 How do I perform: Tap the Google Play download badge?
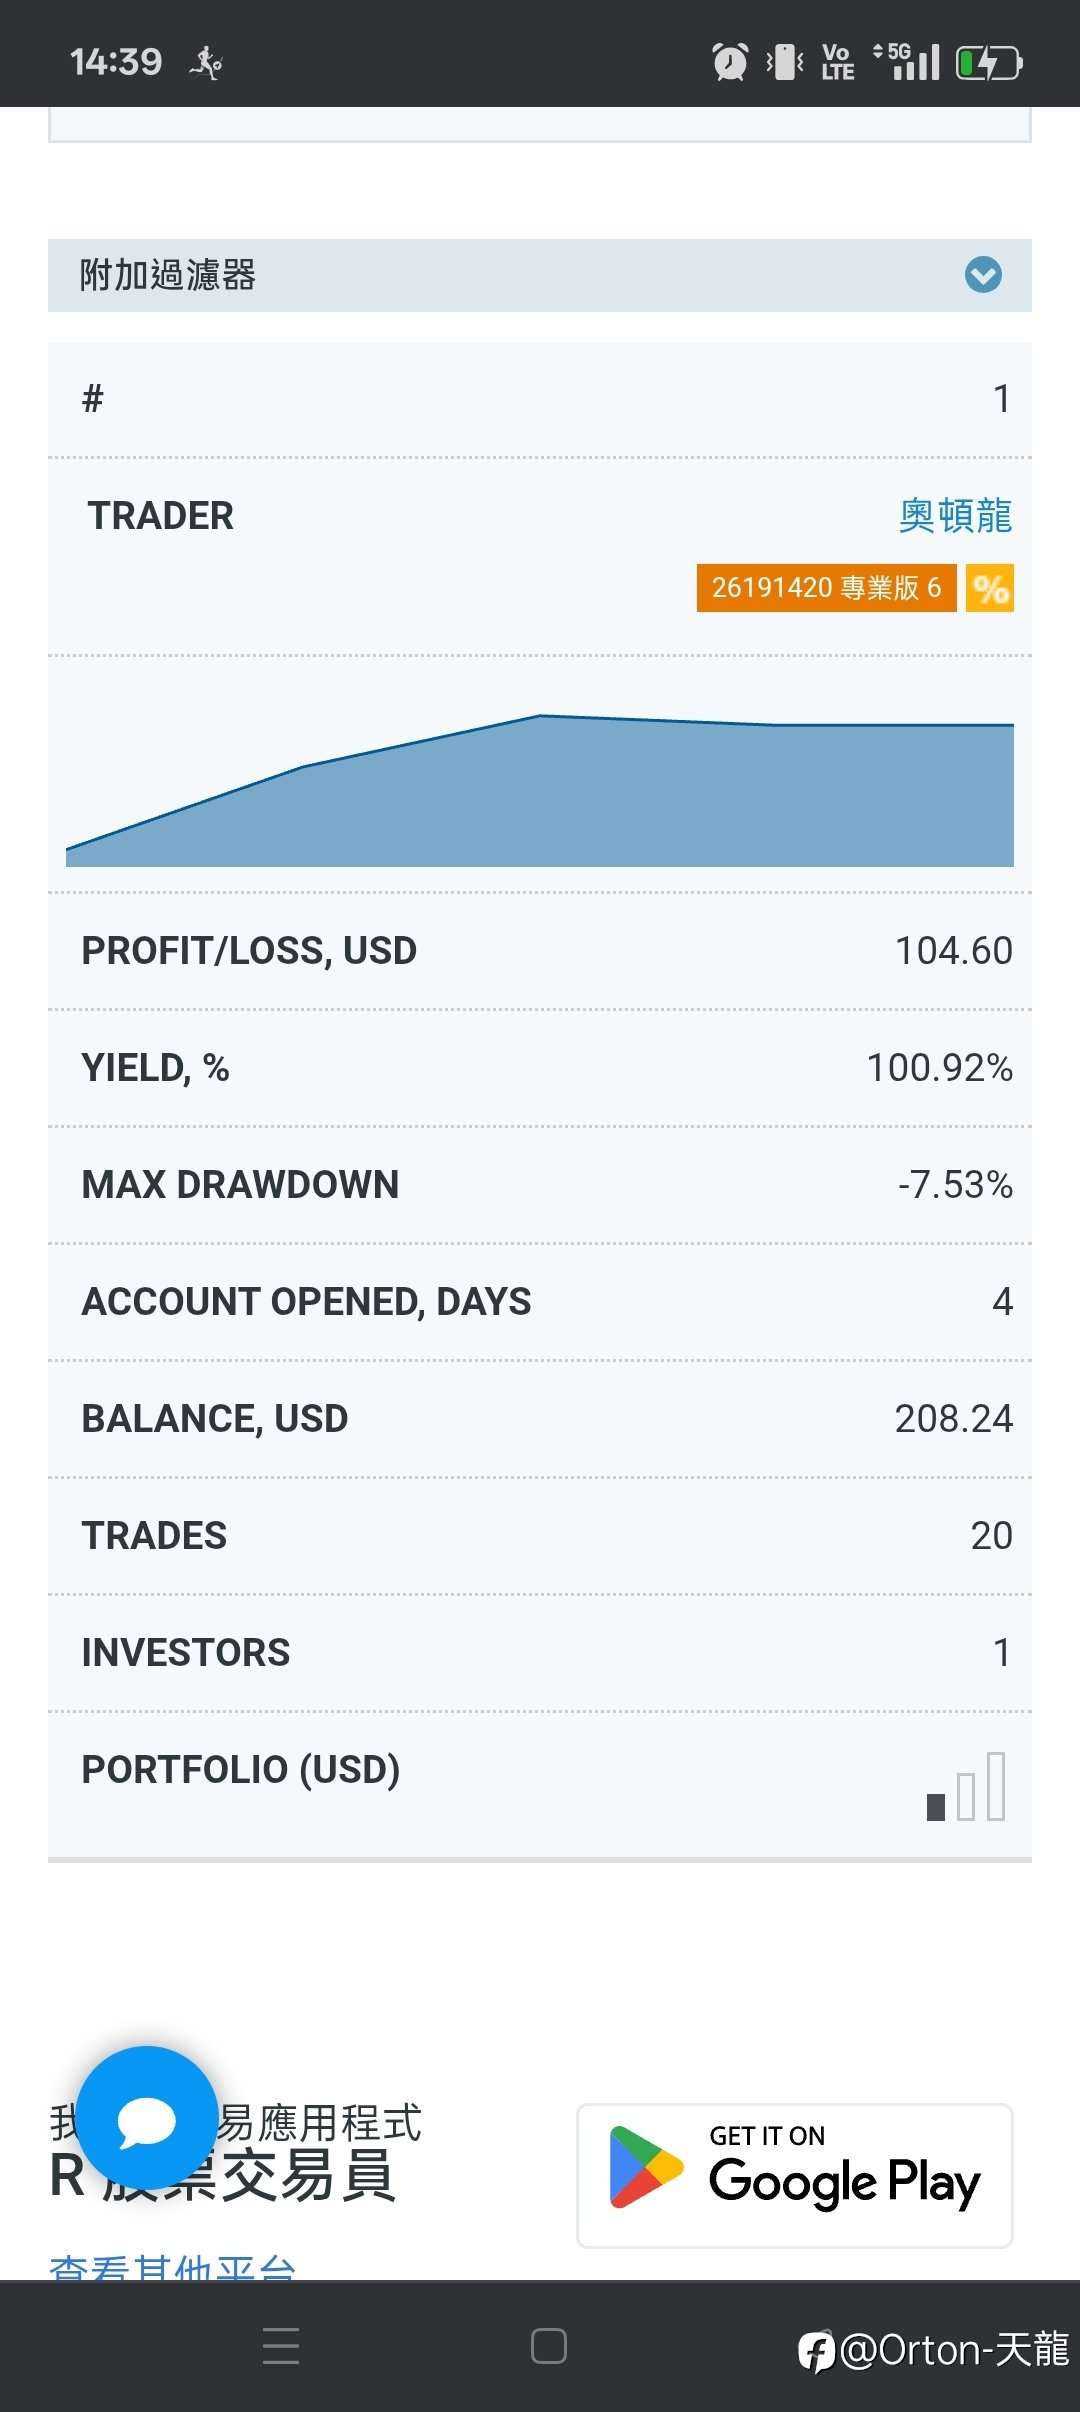tap(795, 2176)
